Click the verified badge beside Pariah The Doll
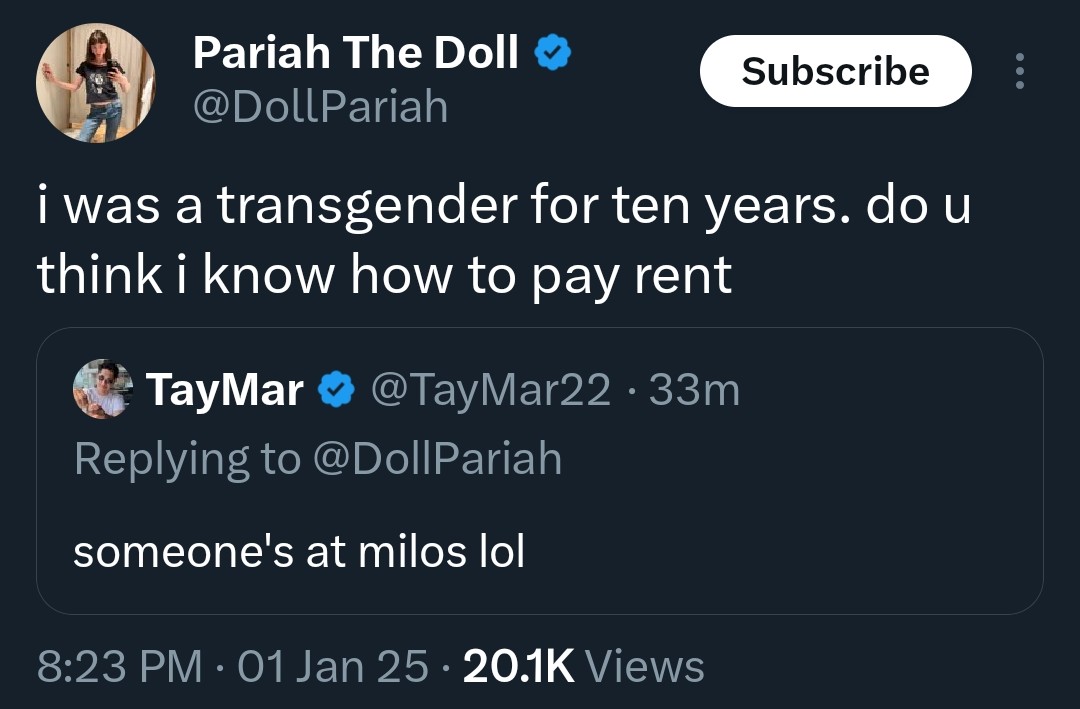The width and height of the screenshot is (1080, 709). point(552,52)
